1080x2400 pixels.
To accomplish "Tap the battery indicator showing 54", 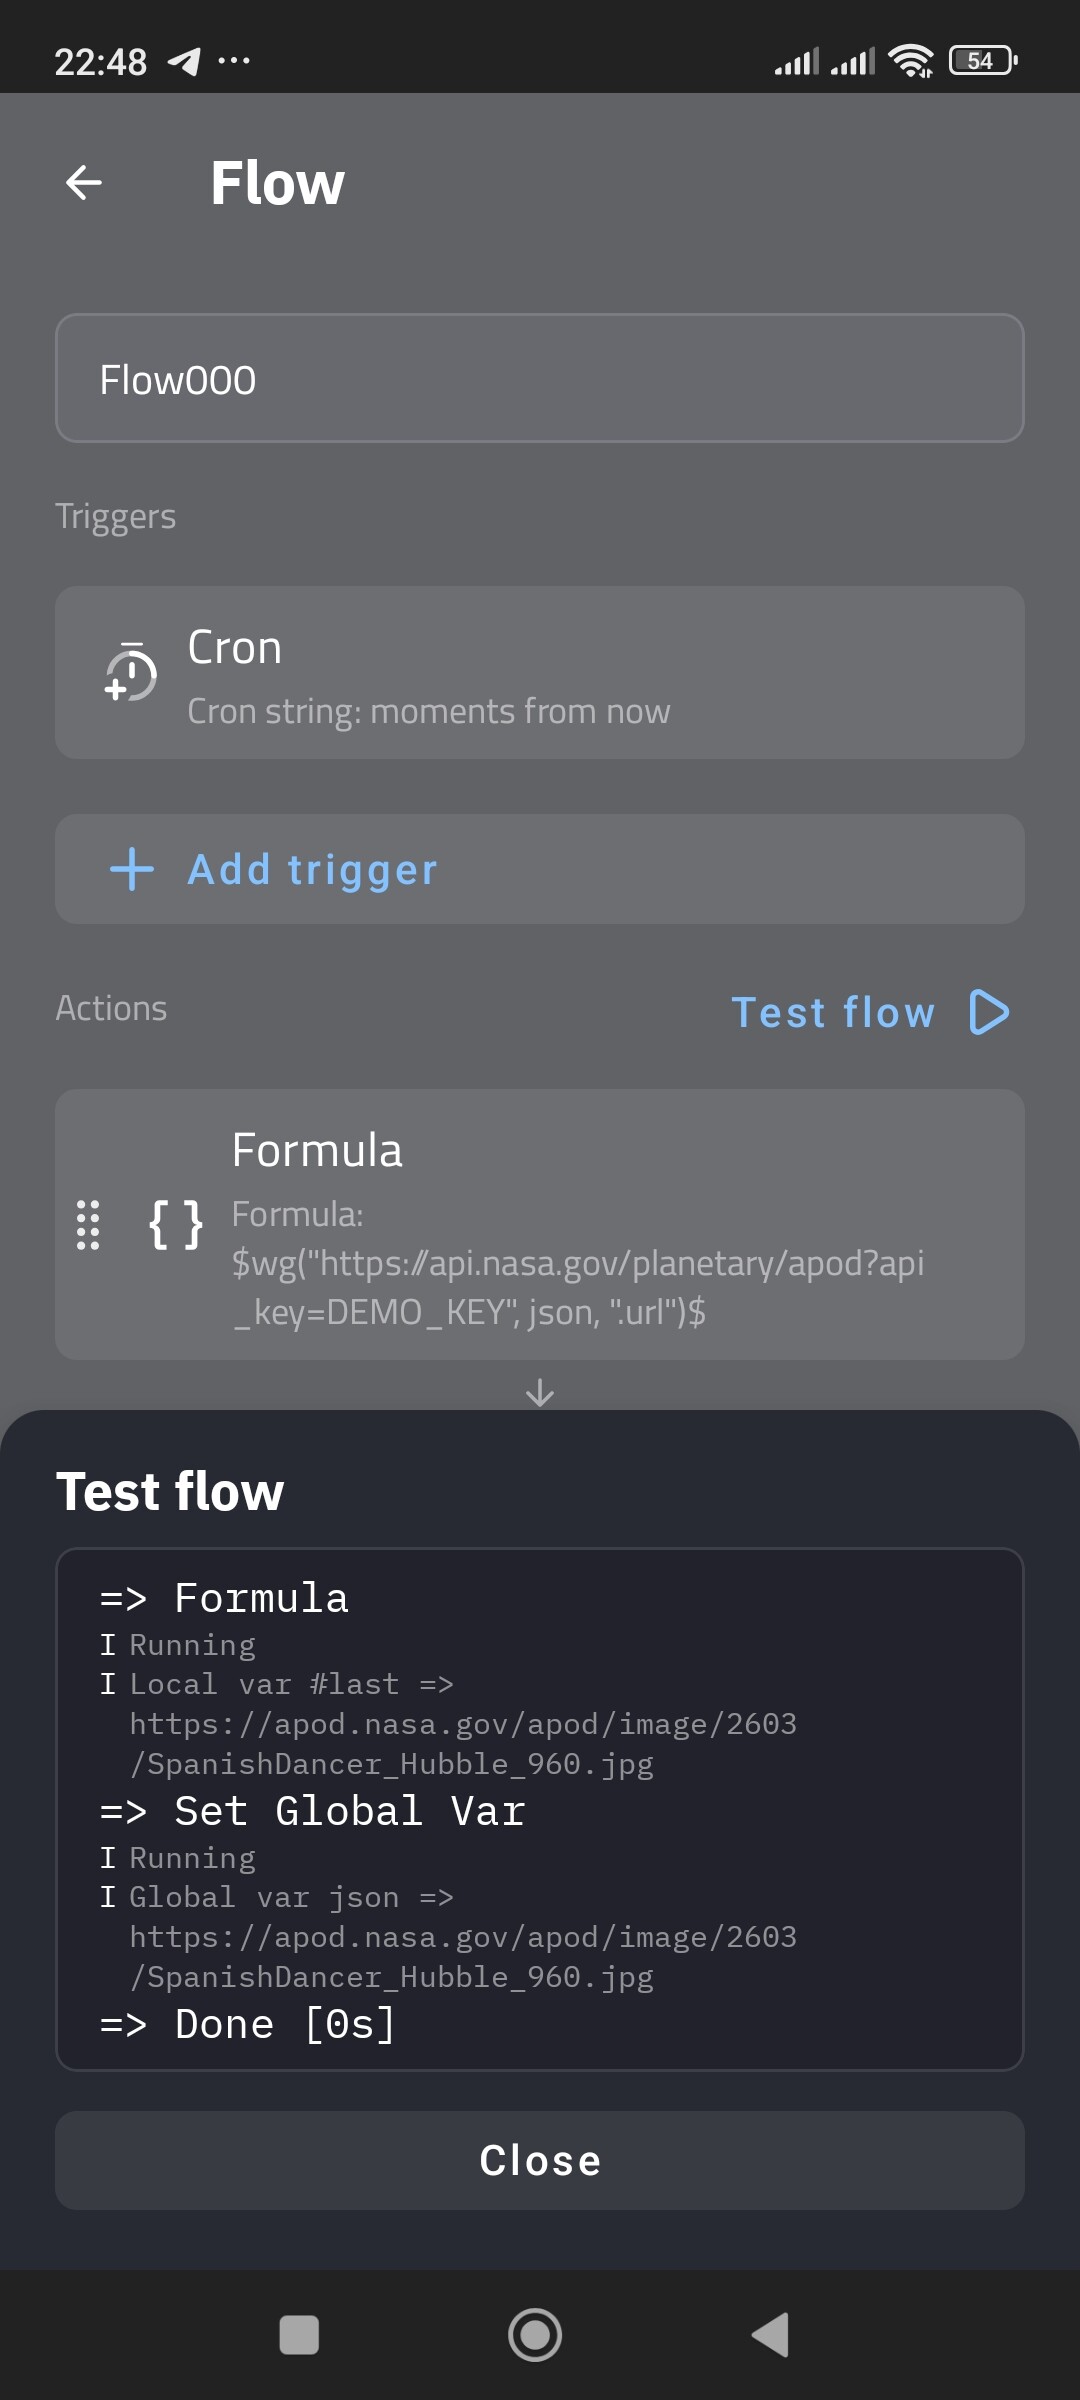I will 983,61.
